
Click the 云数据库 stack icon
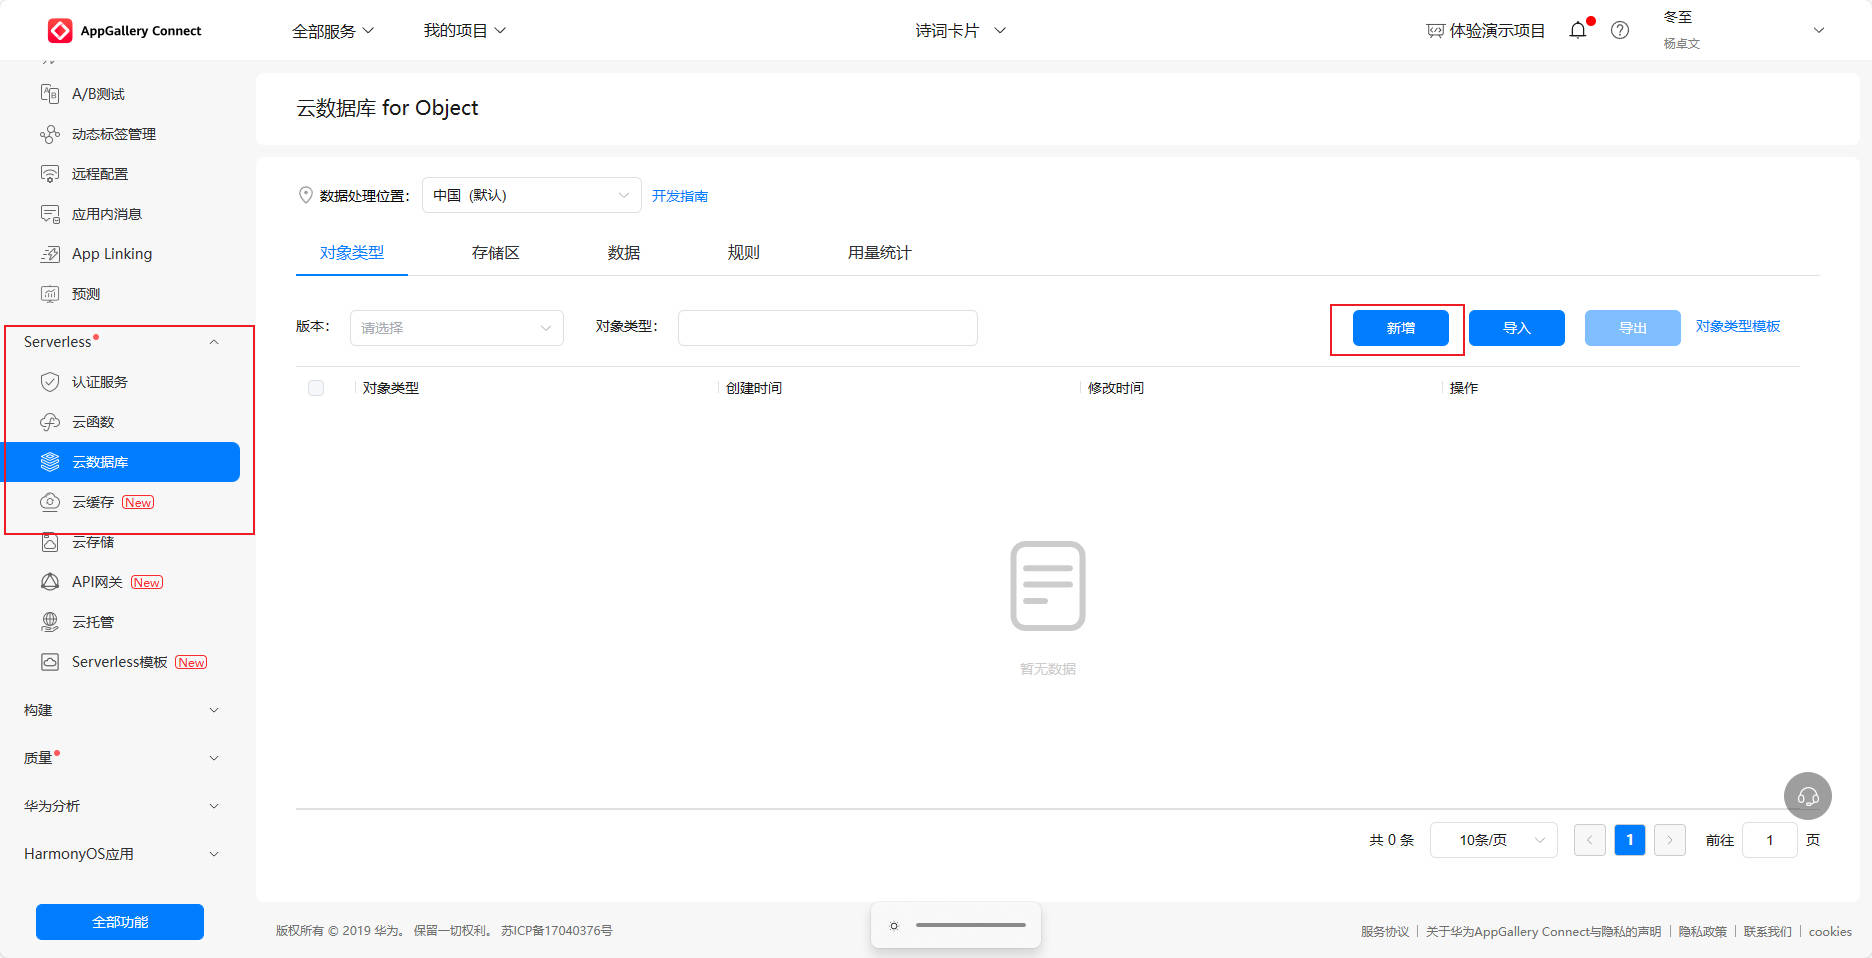[50, 462]
